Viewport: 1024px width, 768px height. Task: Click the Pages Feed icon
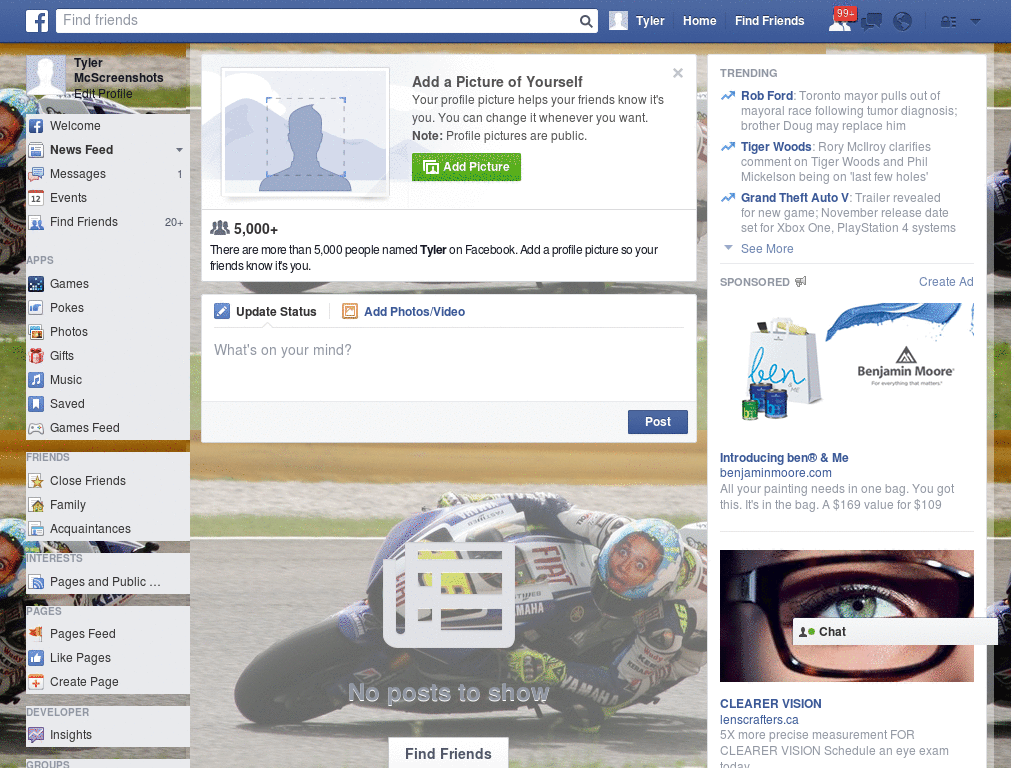click(x=36, y=634)
